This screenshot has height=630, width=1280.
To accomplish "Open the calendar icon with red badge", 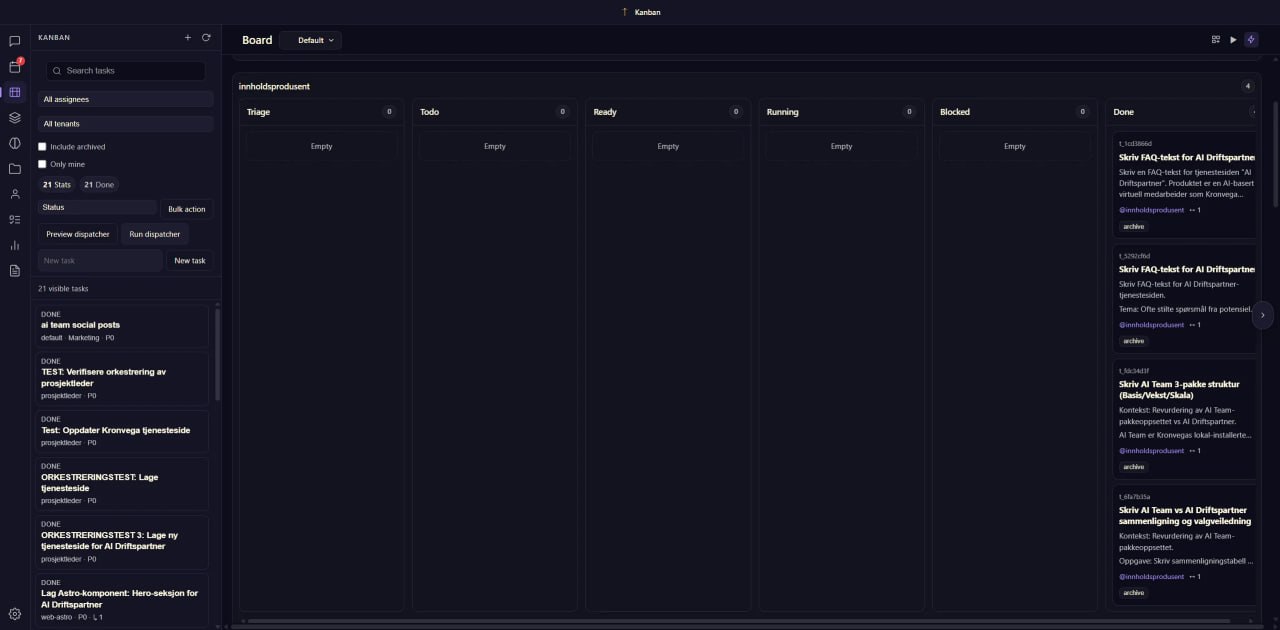I will pos(14,67).
